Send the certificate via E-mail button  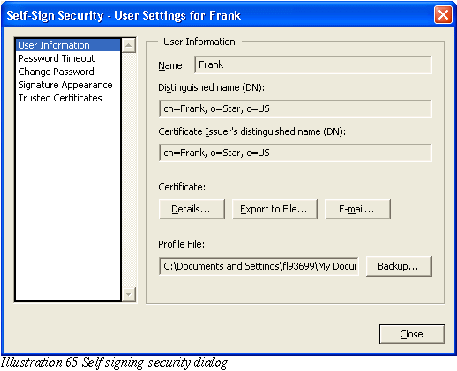click(x=358, y=209)
